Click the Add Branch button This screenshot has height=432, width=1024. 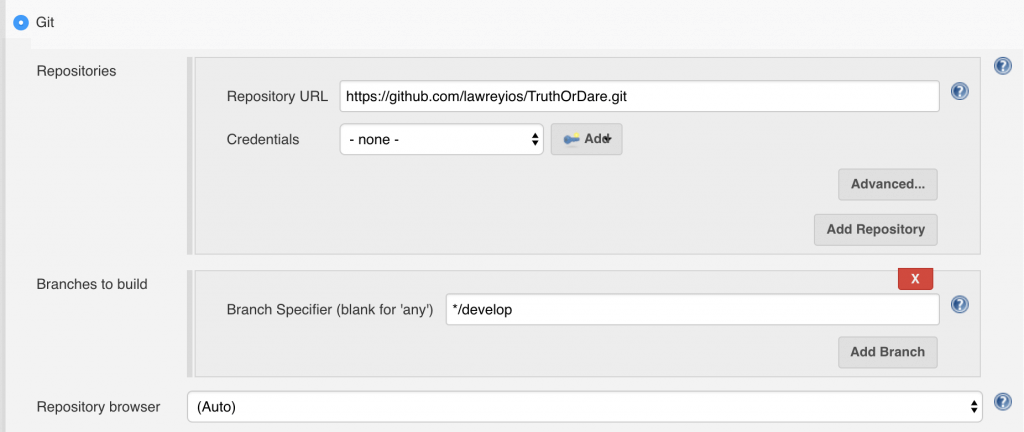(x=888, y=352)
